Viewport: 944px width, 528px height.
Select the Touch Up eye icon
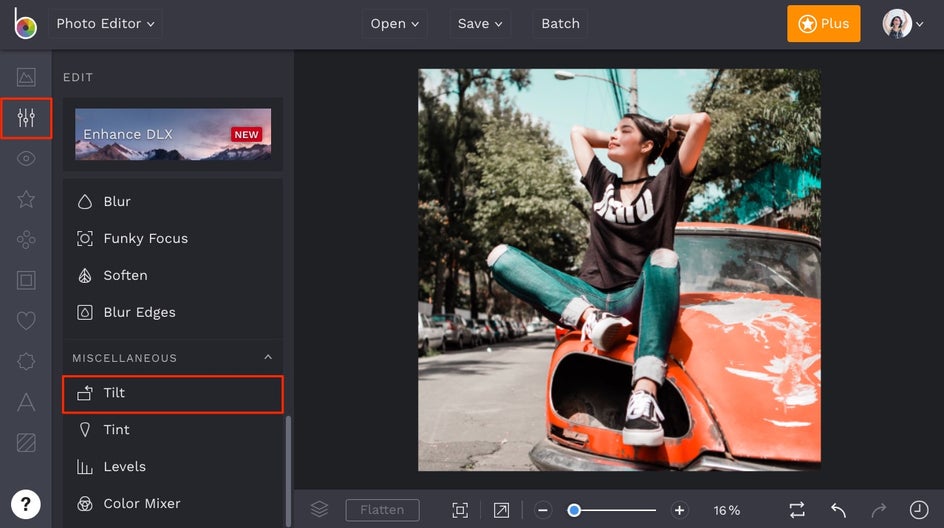[x=26, y=159]
